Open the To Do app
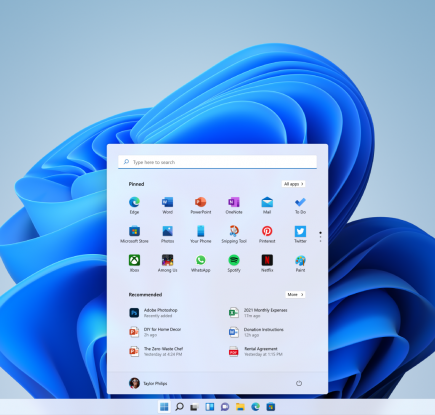The width and height of the screenshot is (435, 415). tap(300, 205)
